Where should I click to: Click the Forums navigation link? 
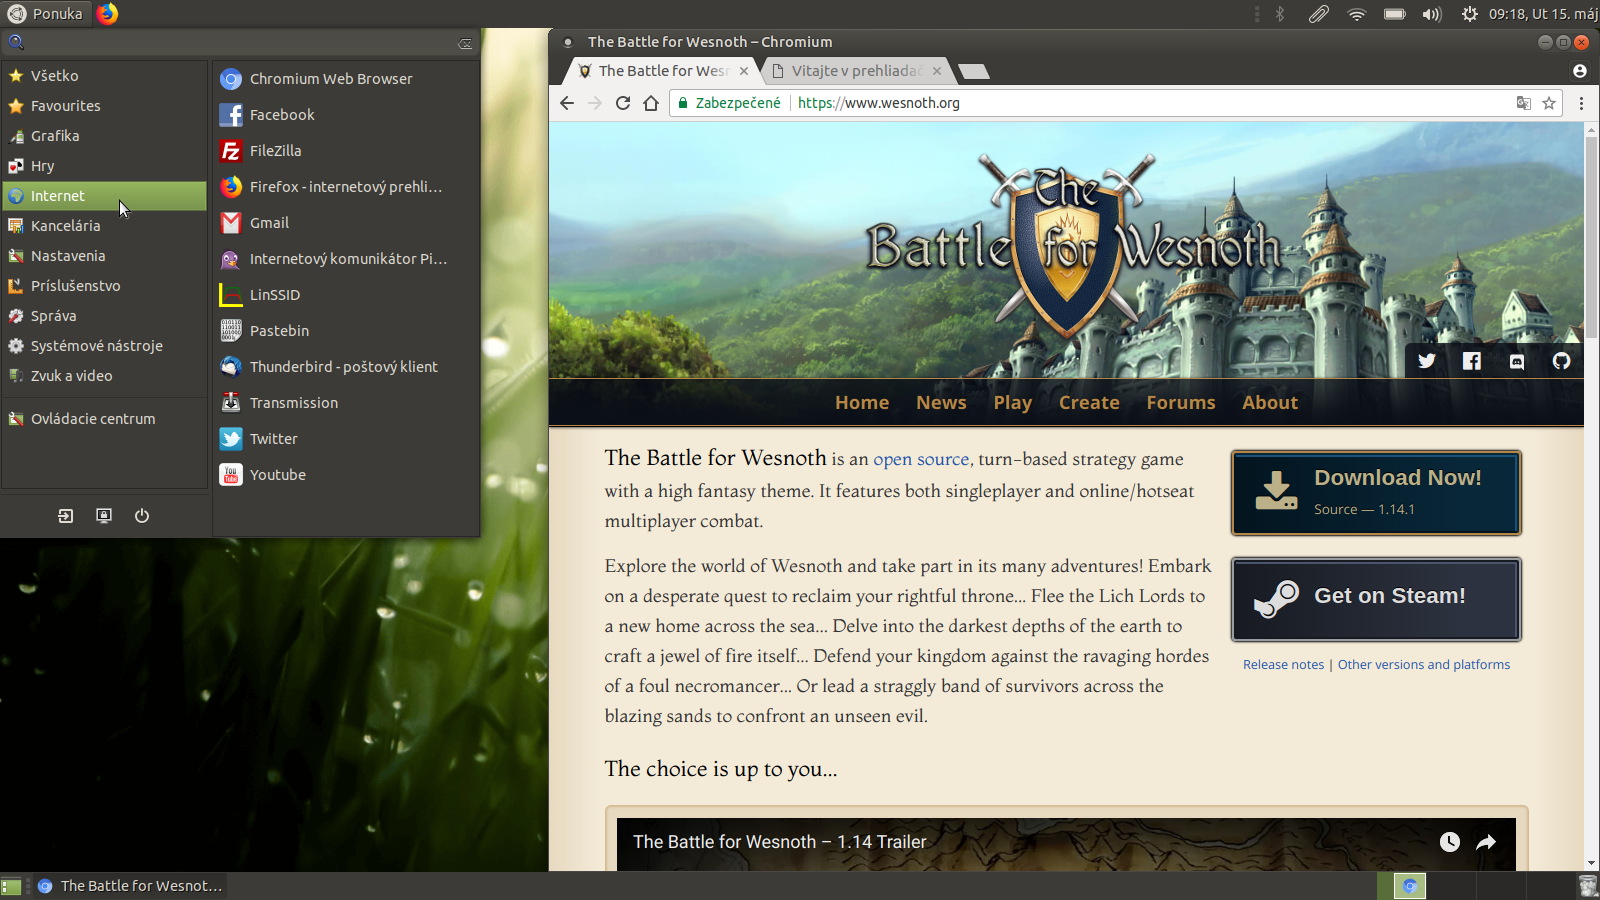pyautogui.click(x=1181, y=403)
